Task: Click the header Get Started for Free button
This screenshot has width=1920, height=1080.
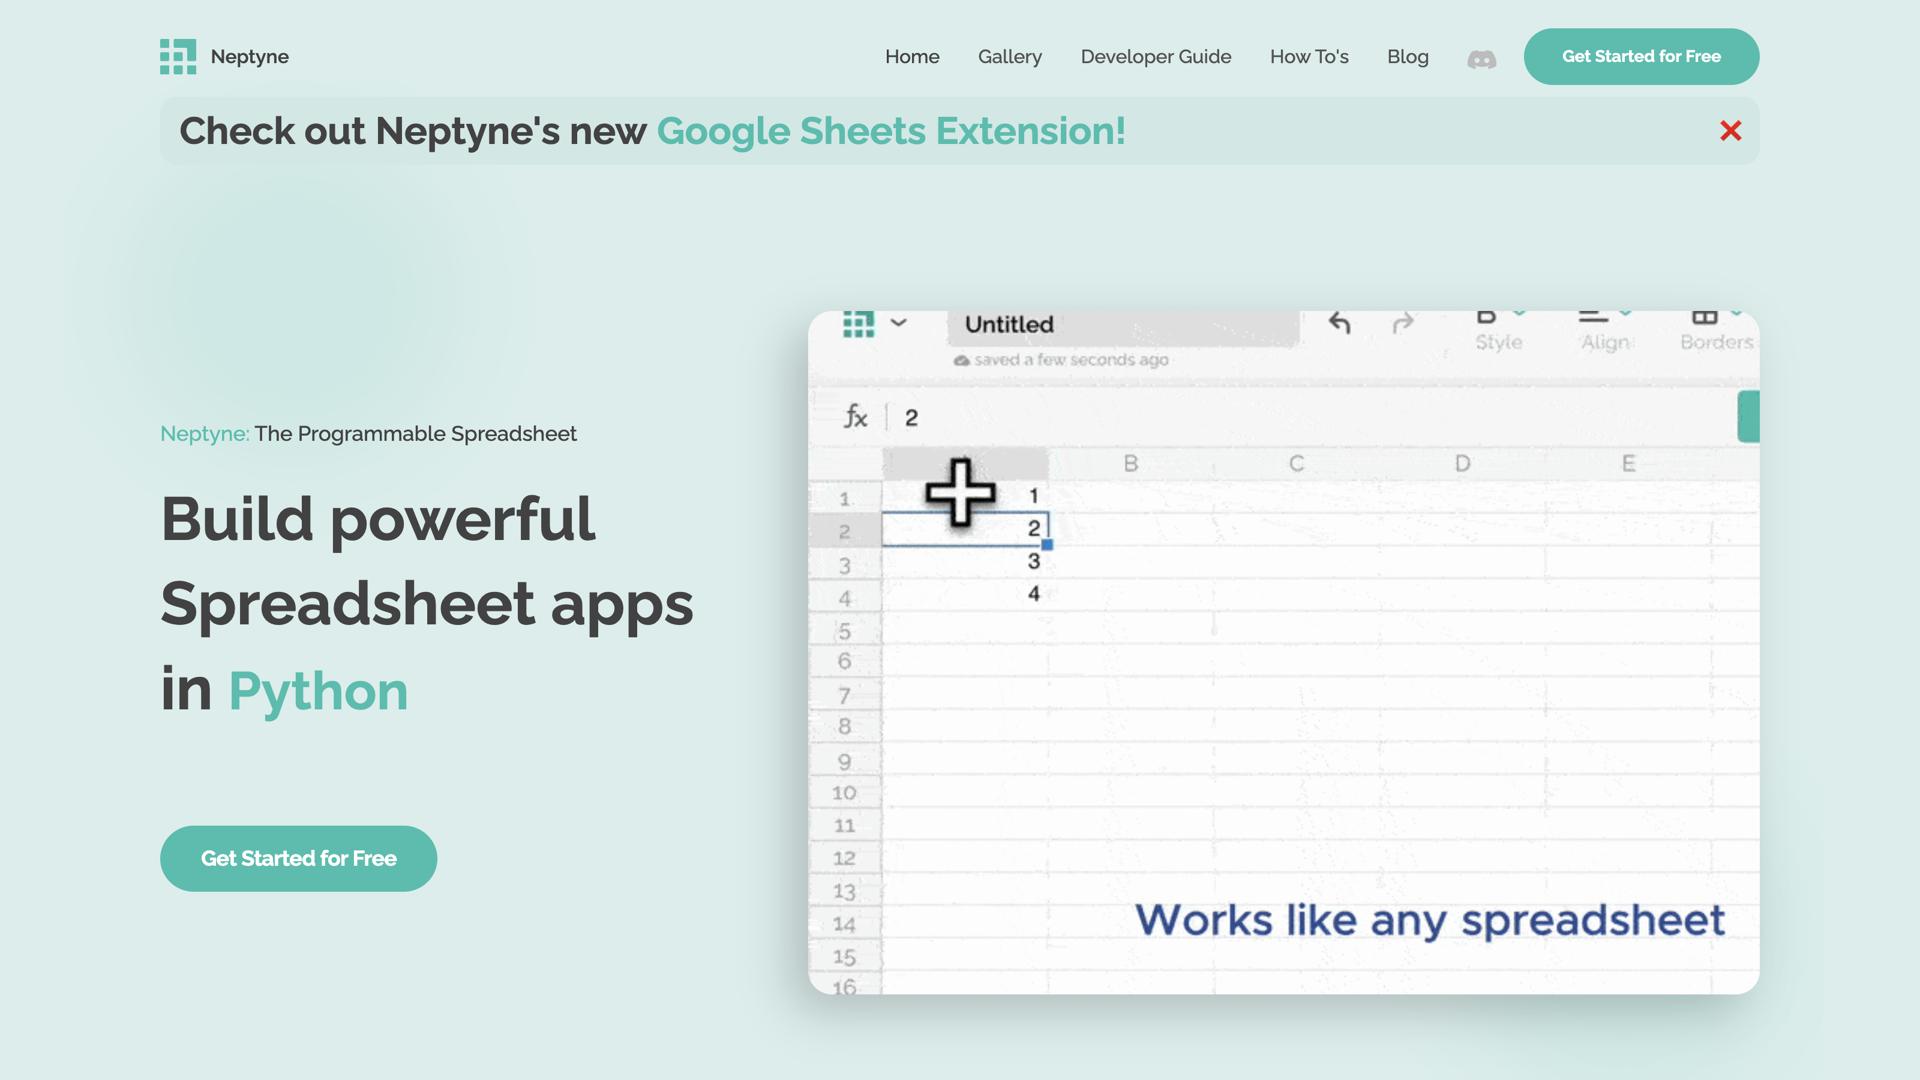Action: pyautogui.click(x=1640, y=57)
